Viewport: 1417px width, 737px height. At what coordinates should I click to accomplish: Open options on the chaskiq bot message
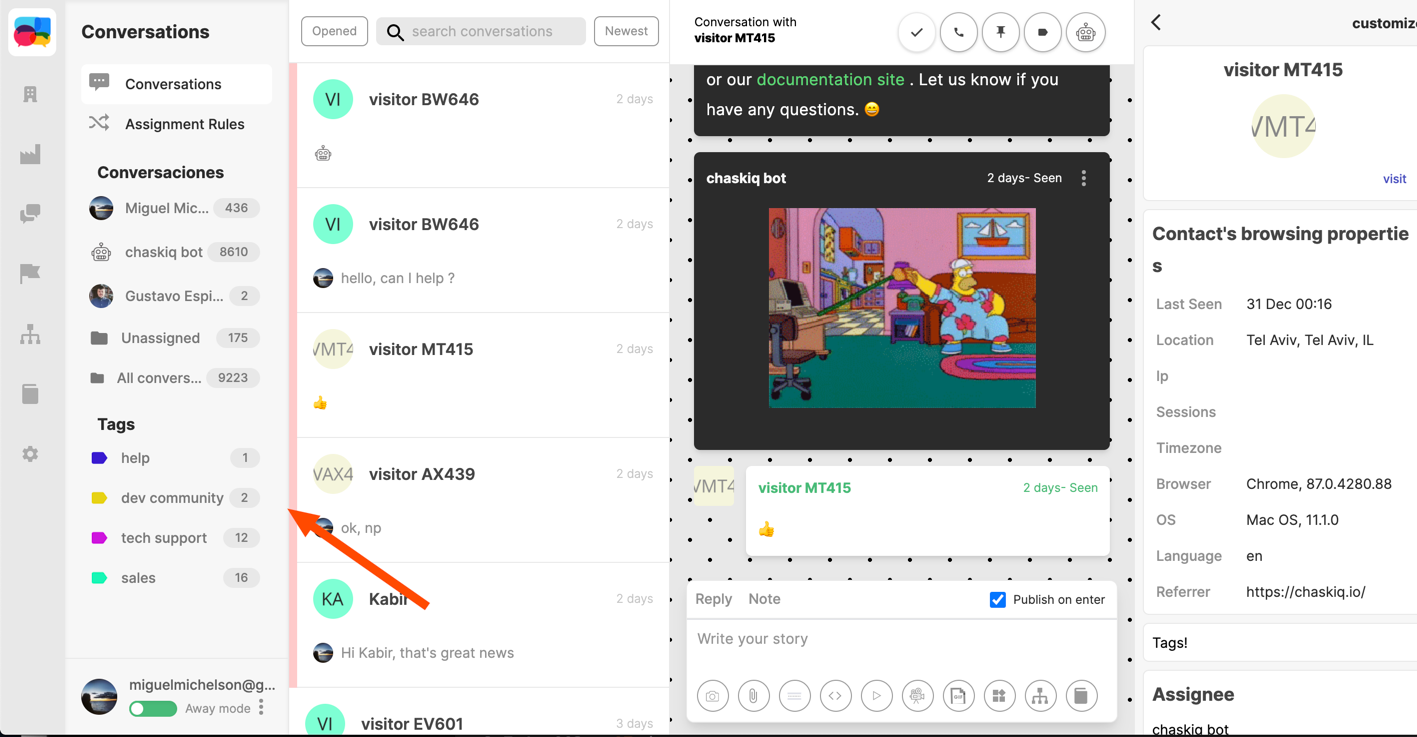tap(1083, 177)
